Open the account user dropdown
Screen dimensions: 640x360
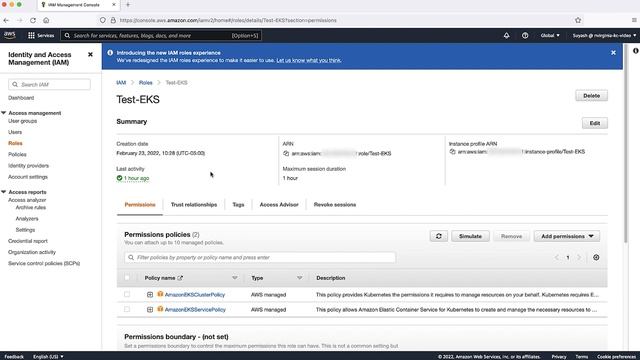[x=604, y=36]
